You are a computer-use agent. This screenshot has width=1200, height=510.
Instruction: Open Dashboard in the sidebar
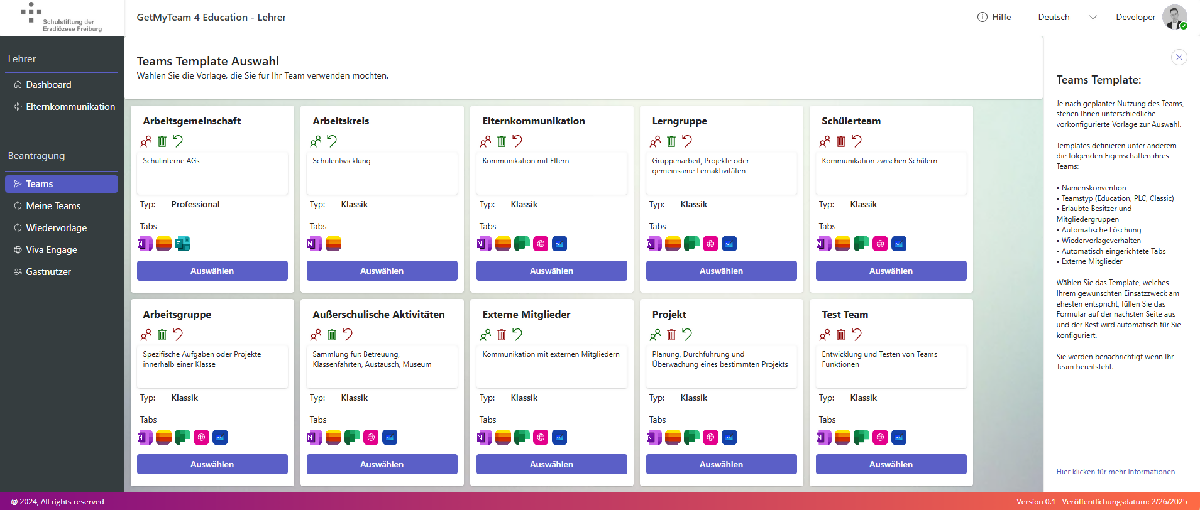tap(48, 85)
